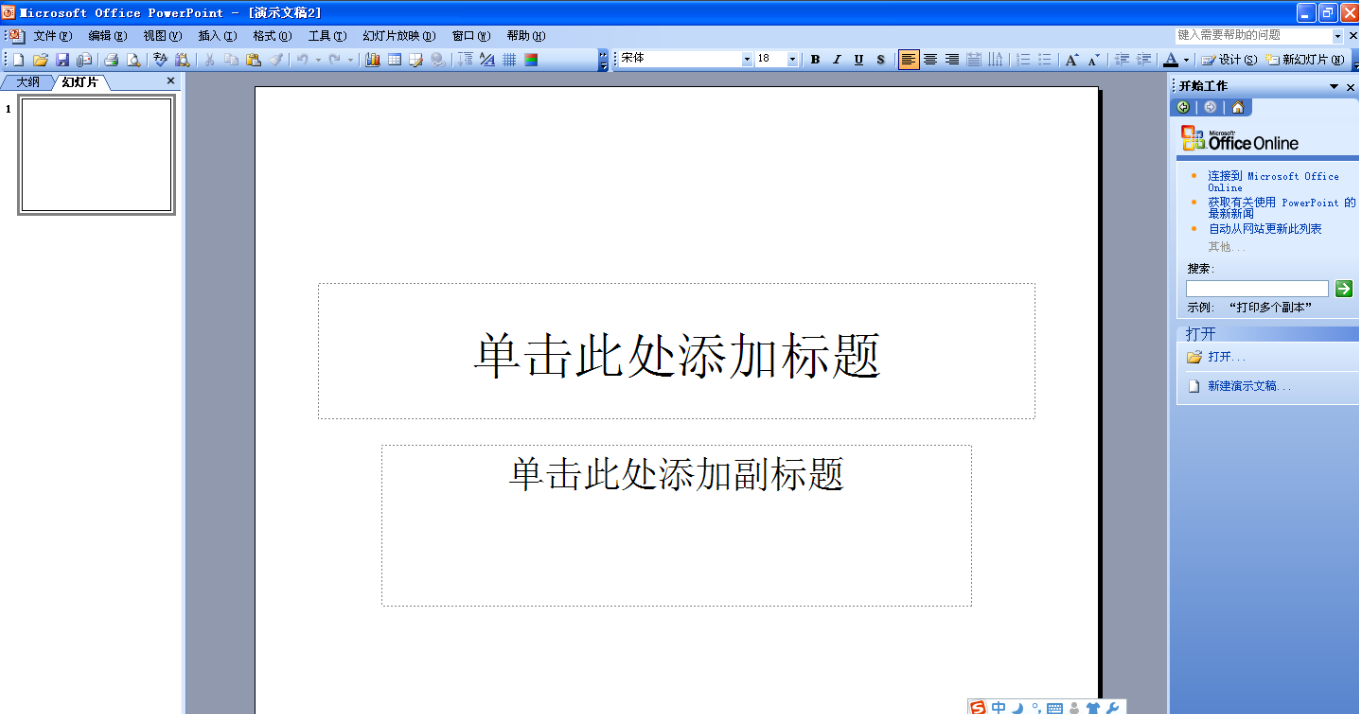Image resolution: width=1359 pixels, height=714 pixels.
Task: Click 连接到 Microsoft Office Online link
Action: tap(1273, 182)
